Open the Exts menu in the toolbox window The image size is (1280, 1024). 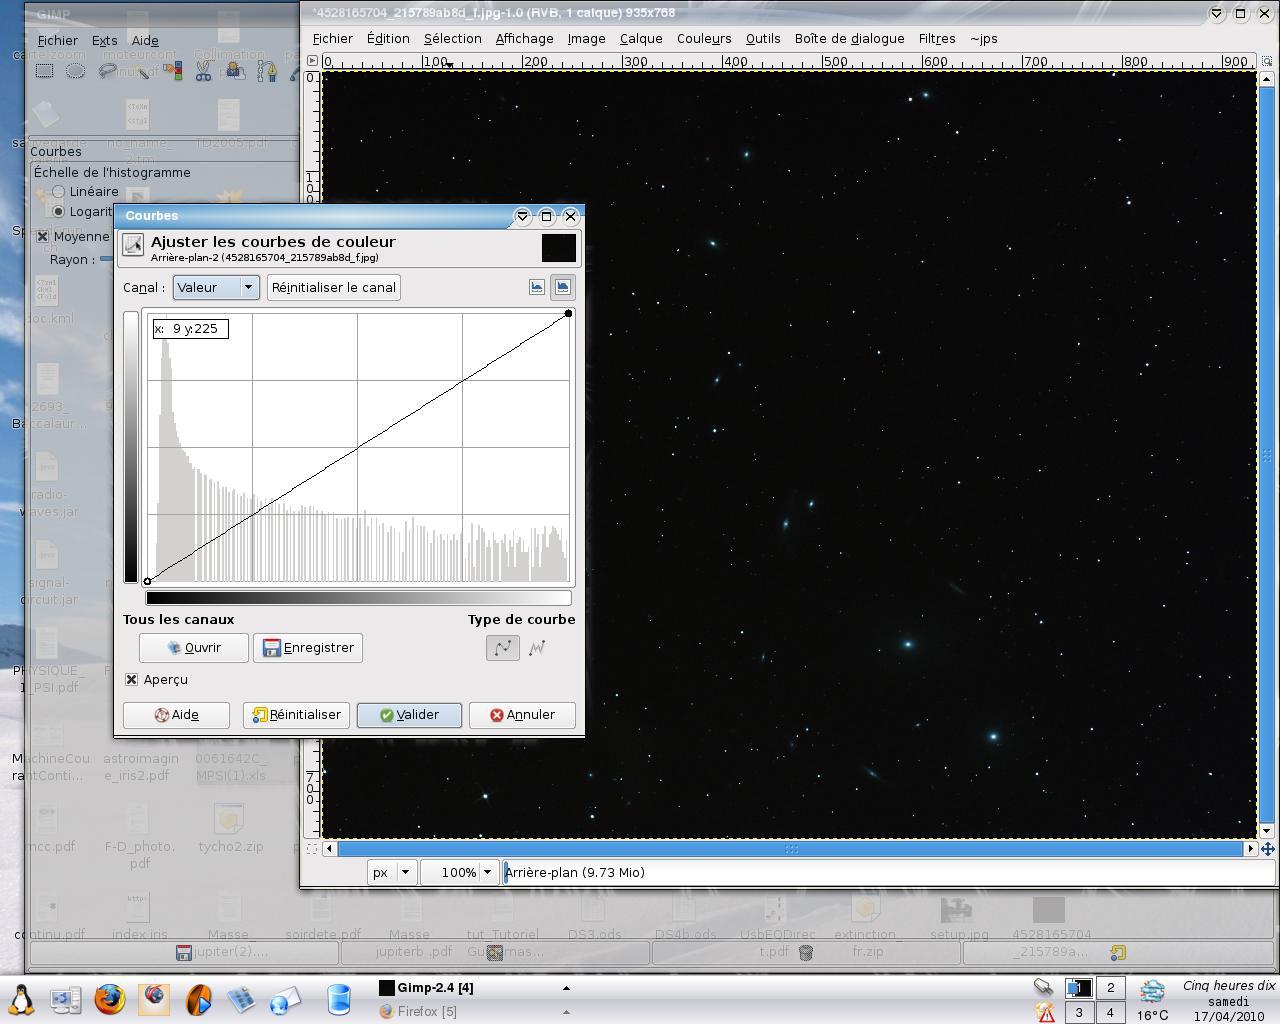104,40
